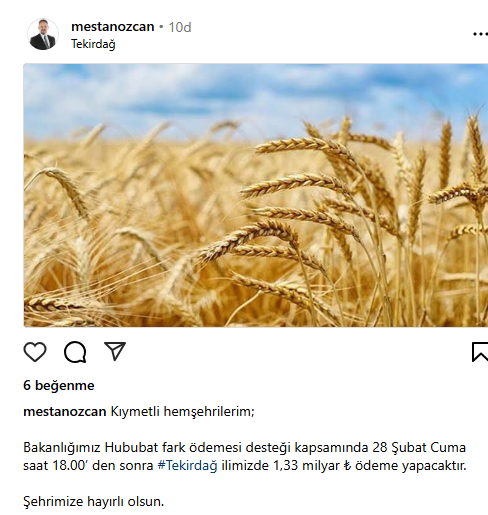
Task: Click the 10d post timestamp
Action: point(180,27)
